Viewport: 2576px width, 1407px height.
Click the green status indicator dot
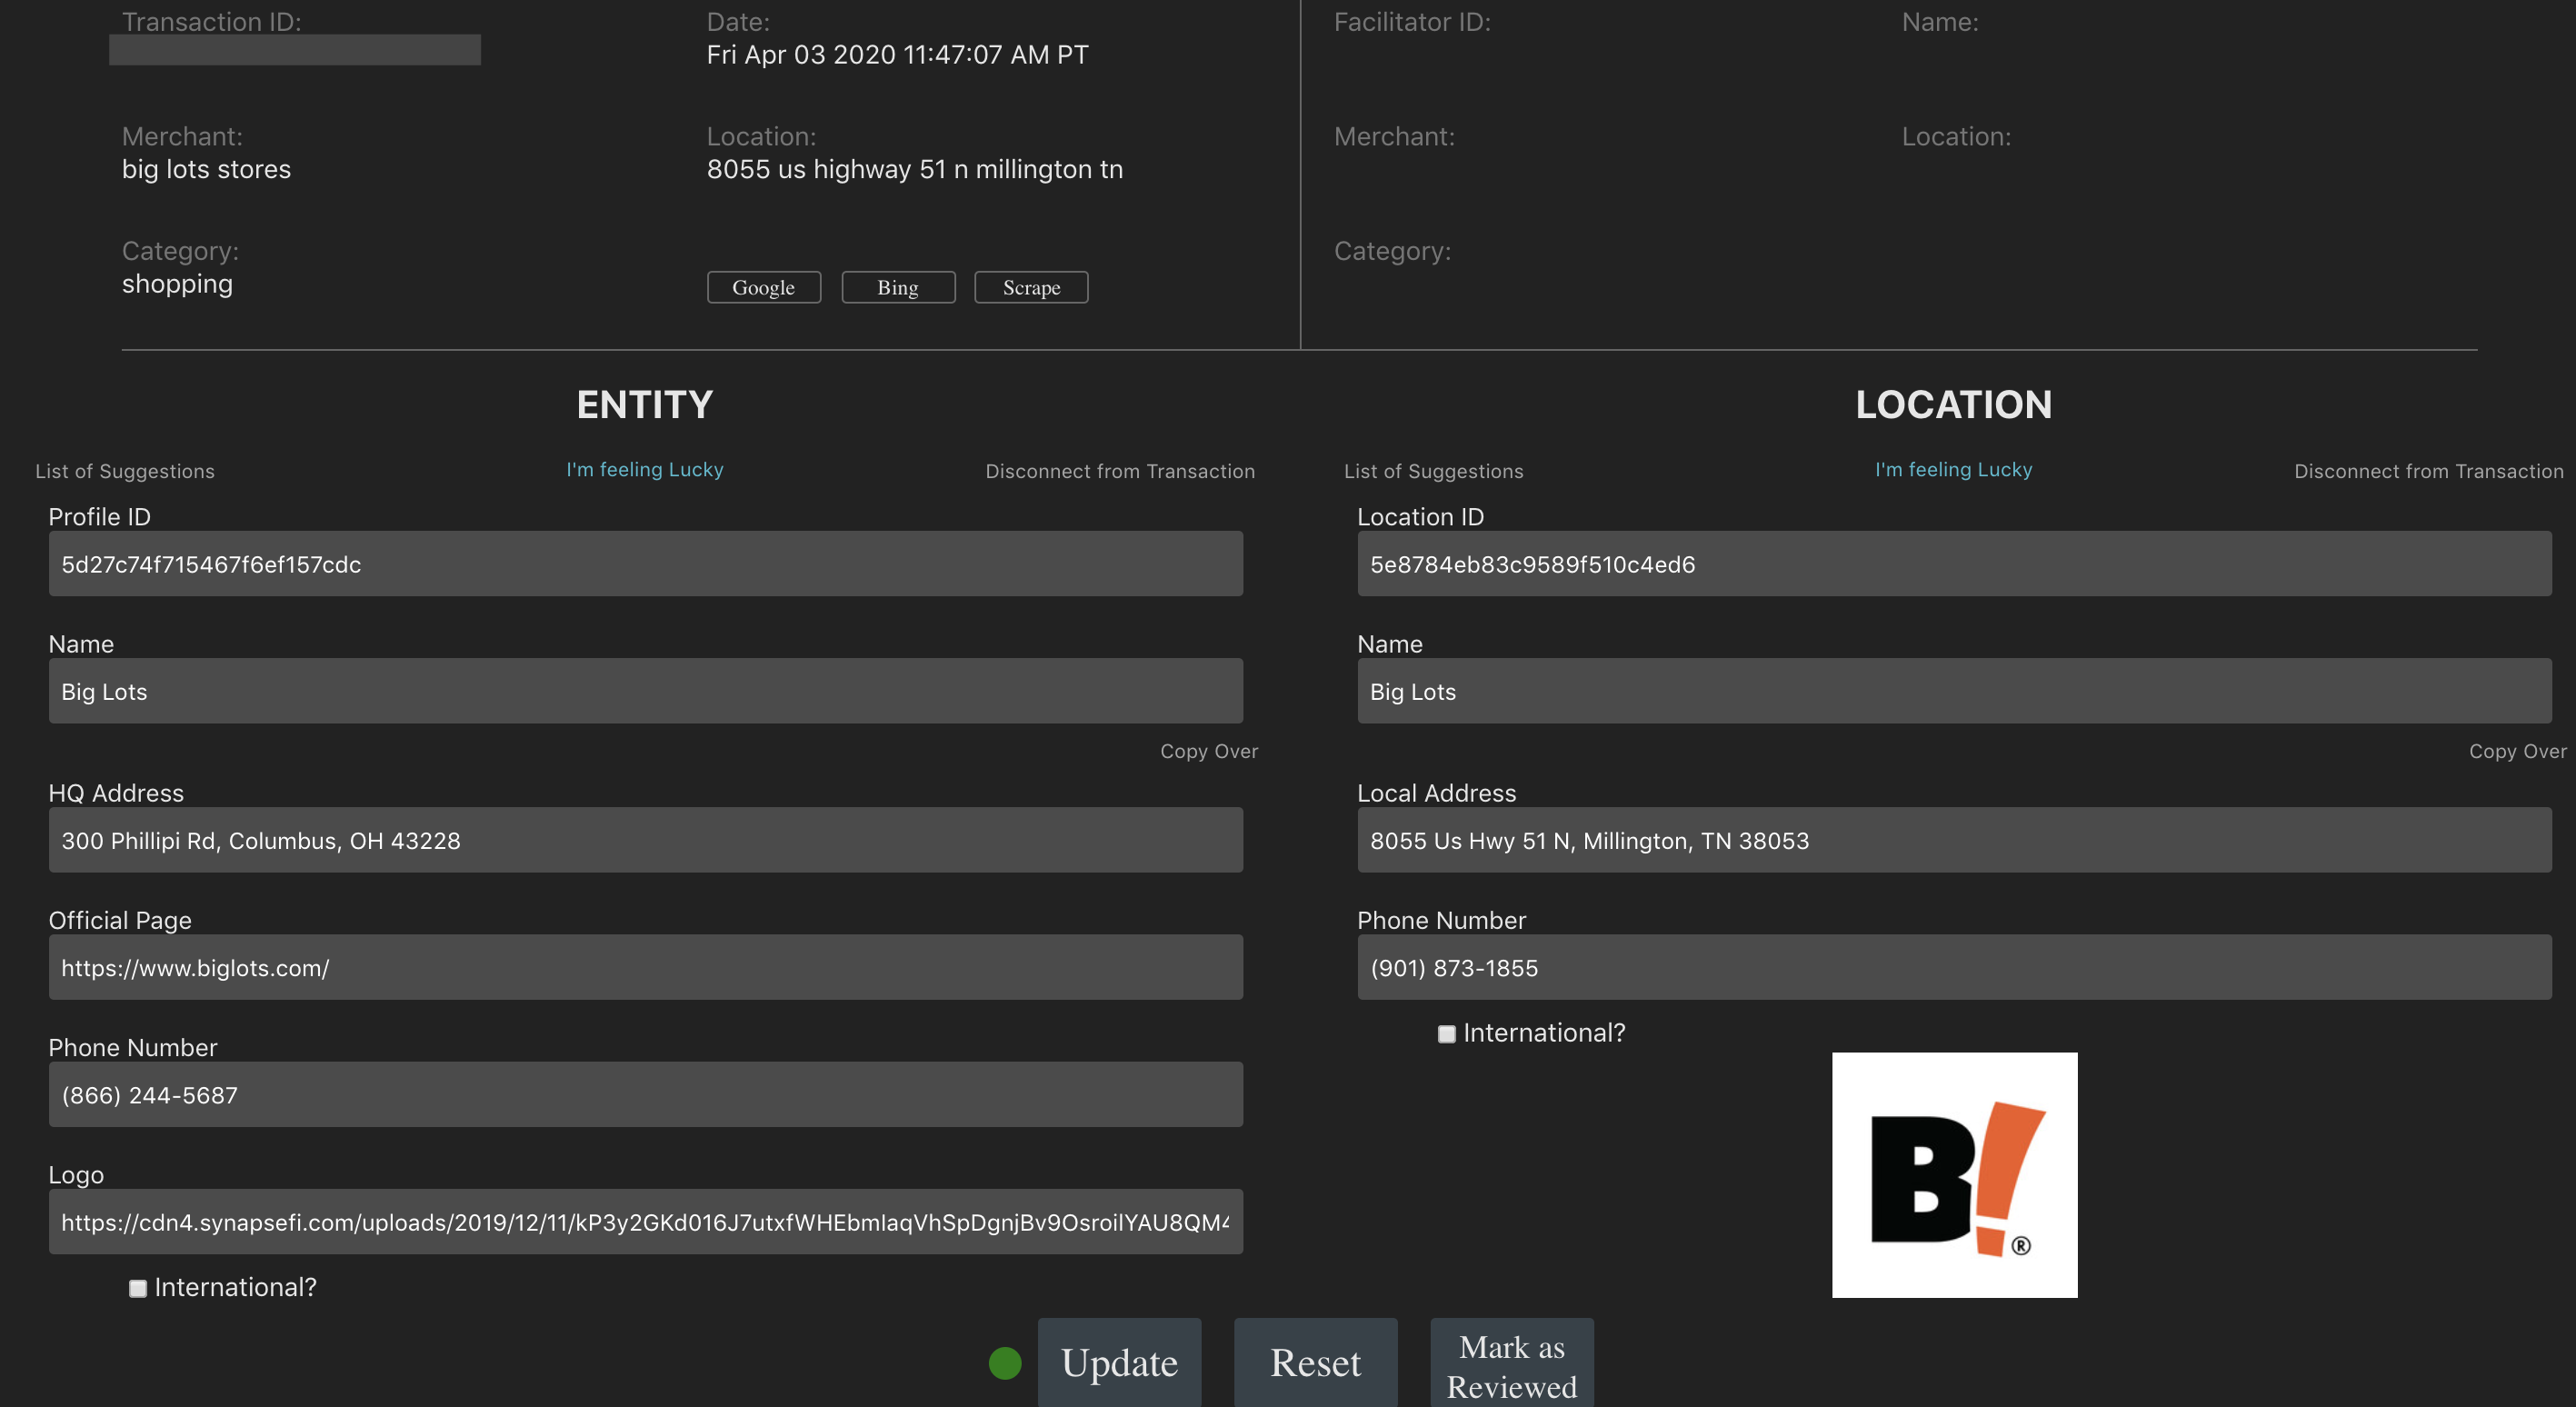click(1005, 1363)
